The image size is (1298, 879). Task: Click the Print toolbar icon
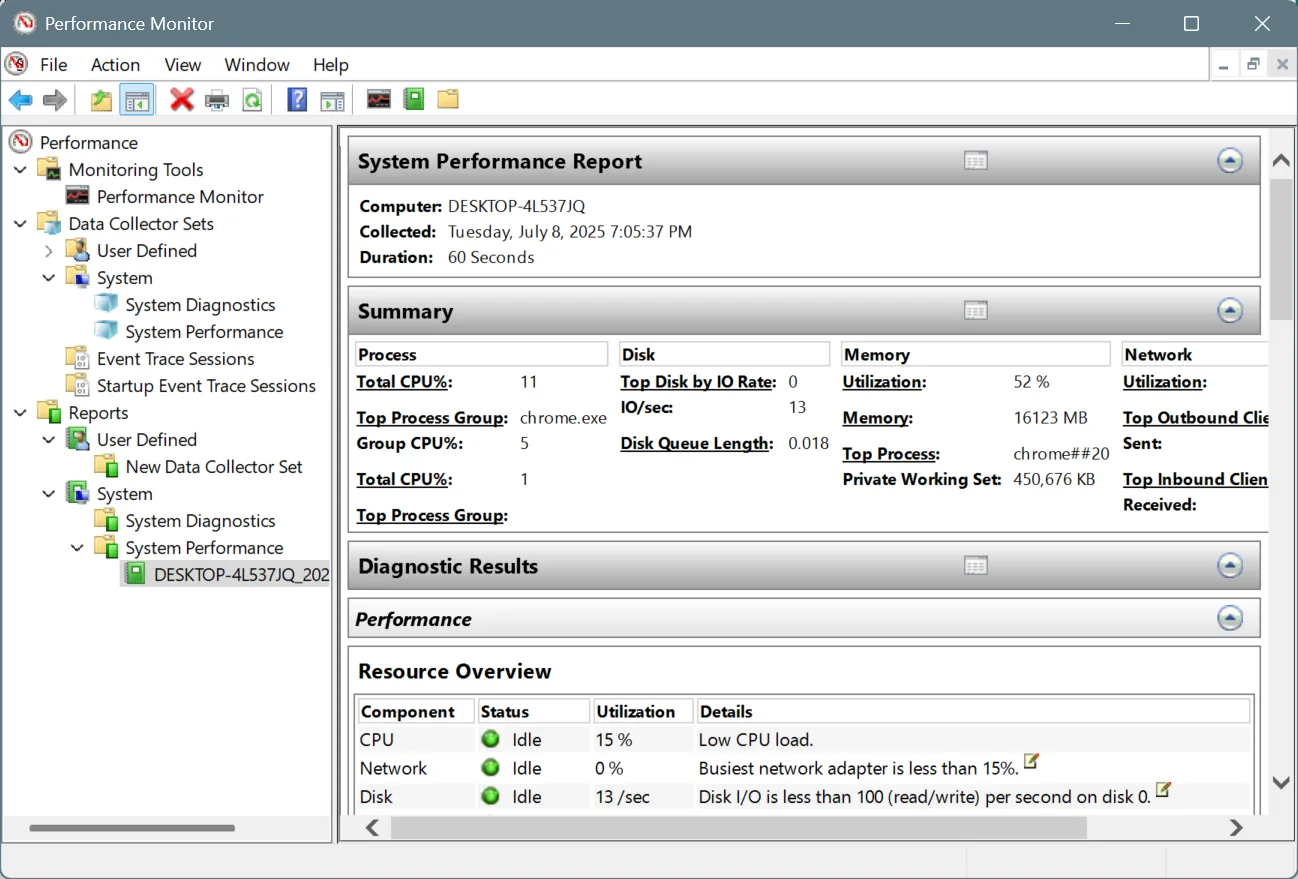[217, 99]
